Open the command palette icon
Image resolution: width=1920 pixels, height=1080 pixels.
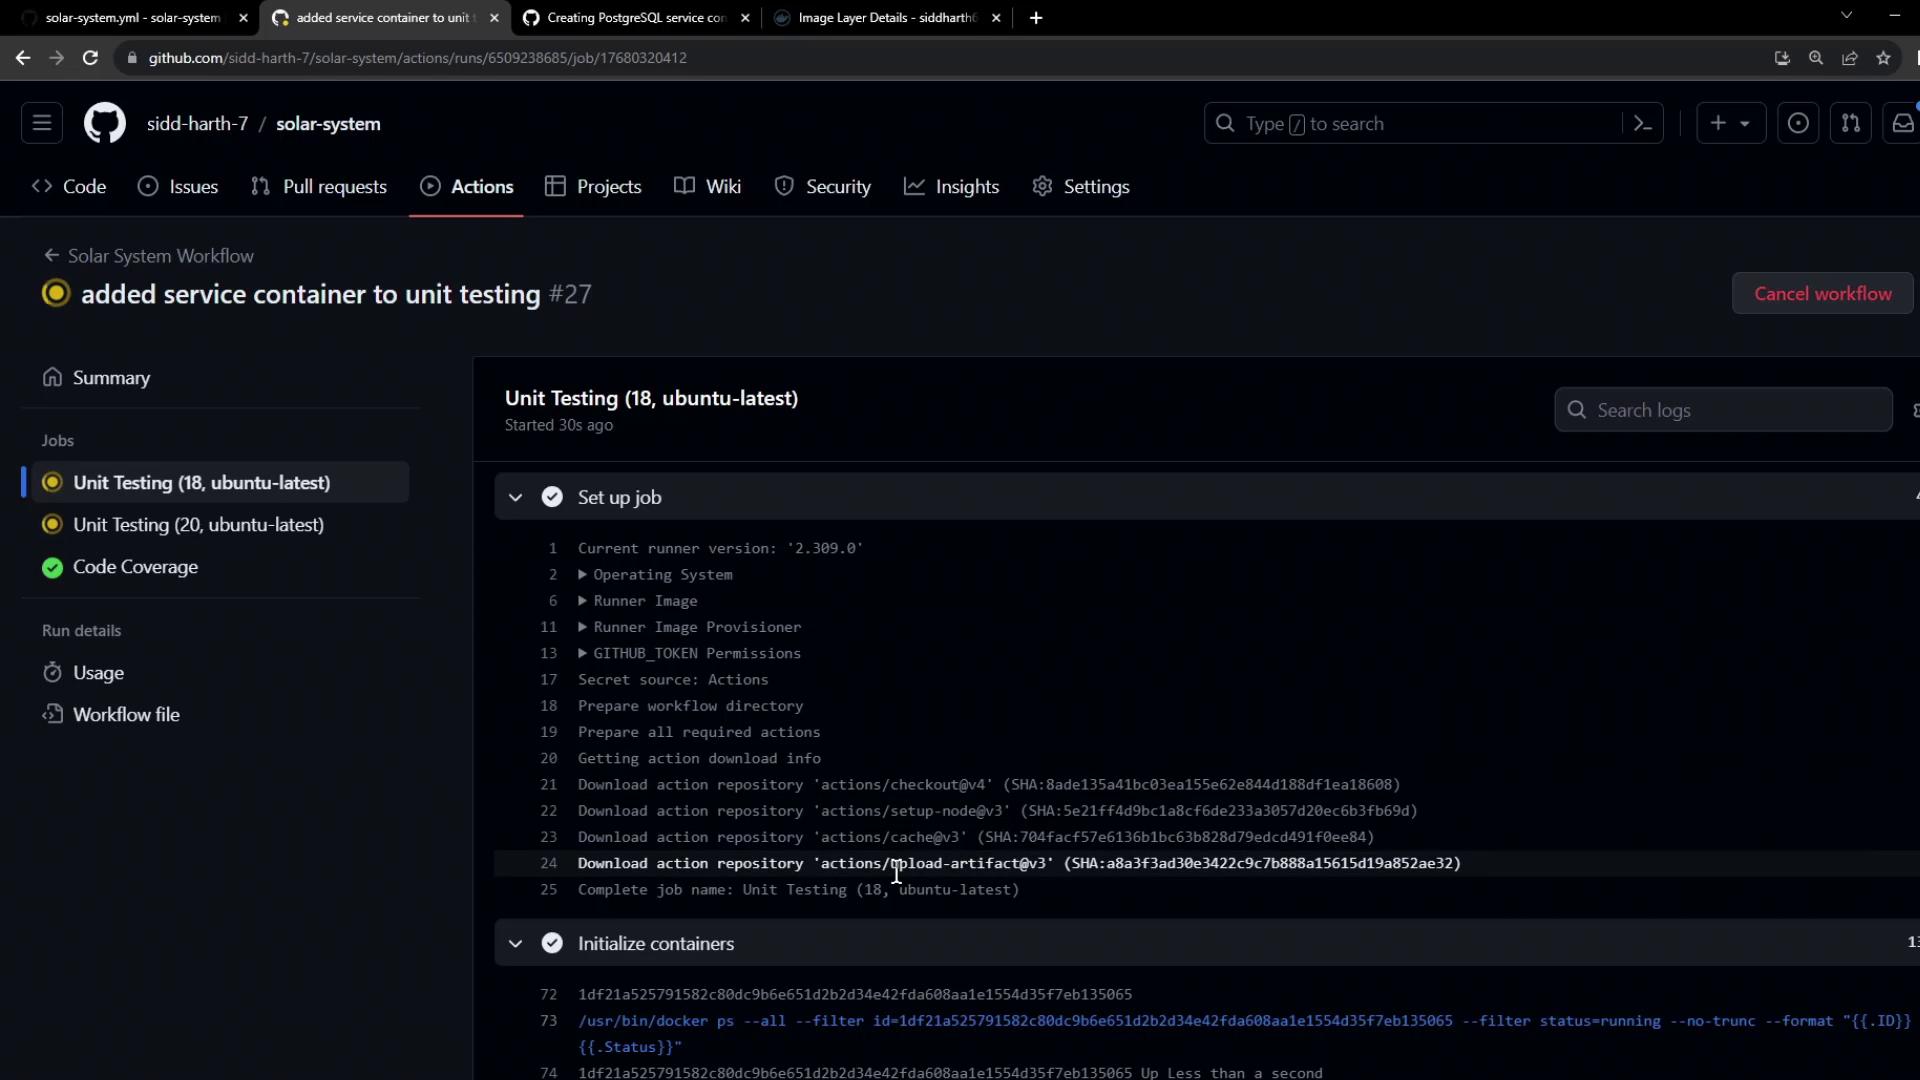[1642, 124]
